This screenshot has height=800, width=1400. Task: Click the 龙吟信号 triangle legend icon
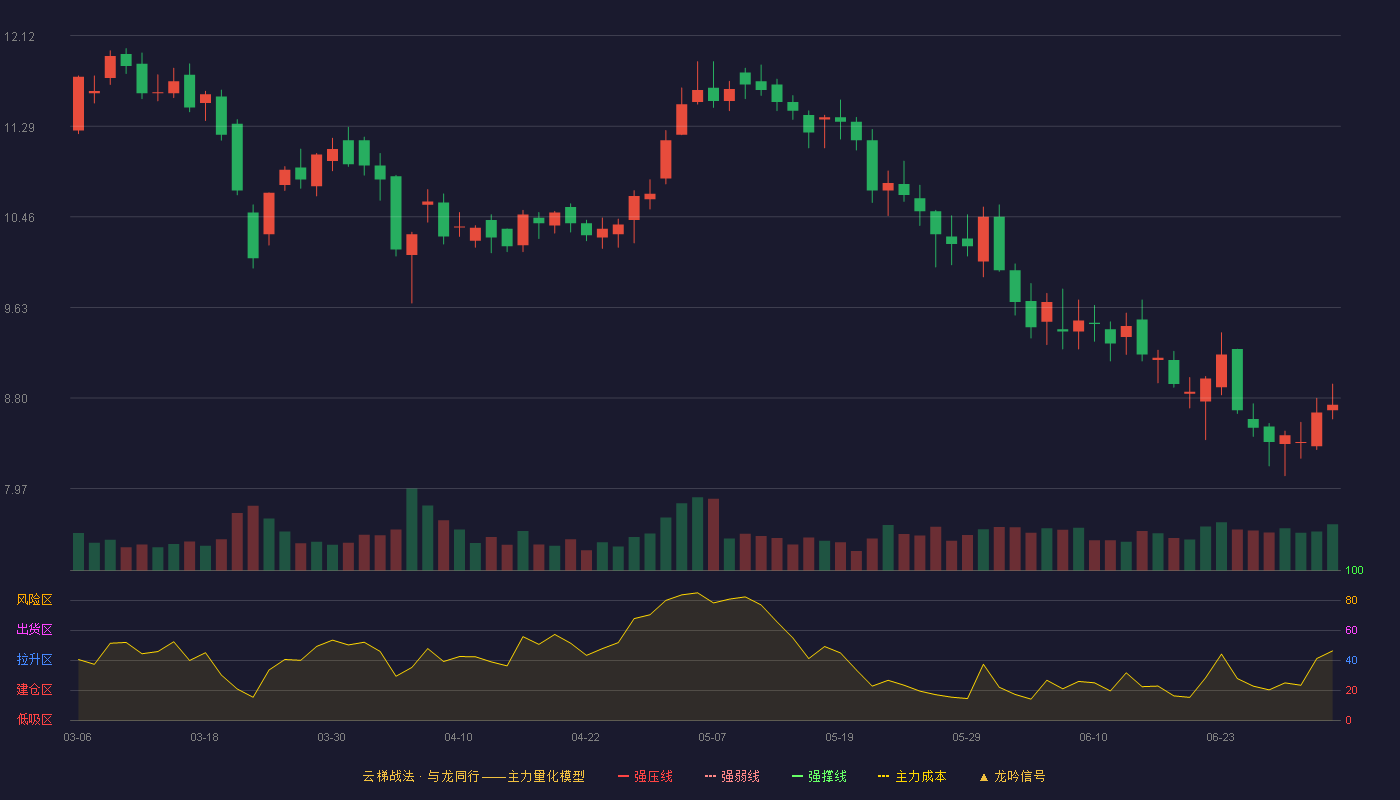984,776
